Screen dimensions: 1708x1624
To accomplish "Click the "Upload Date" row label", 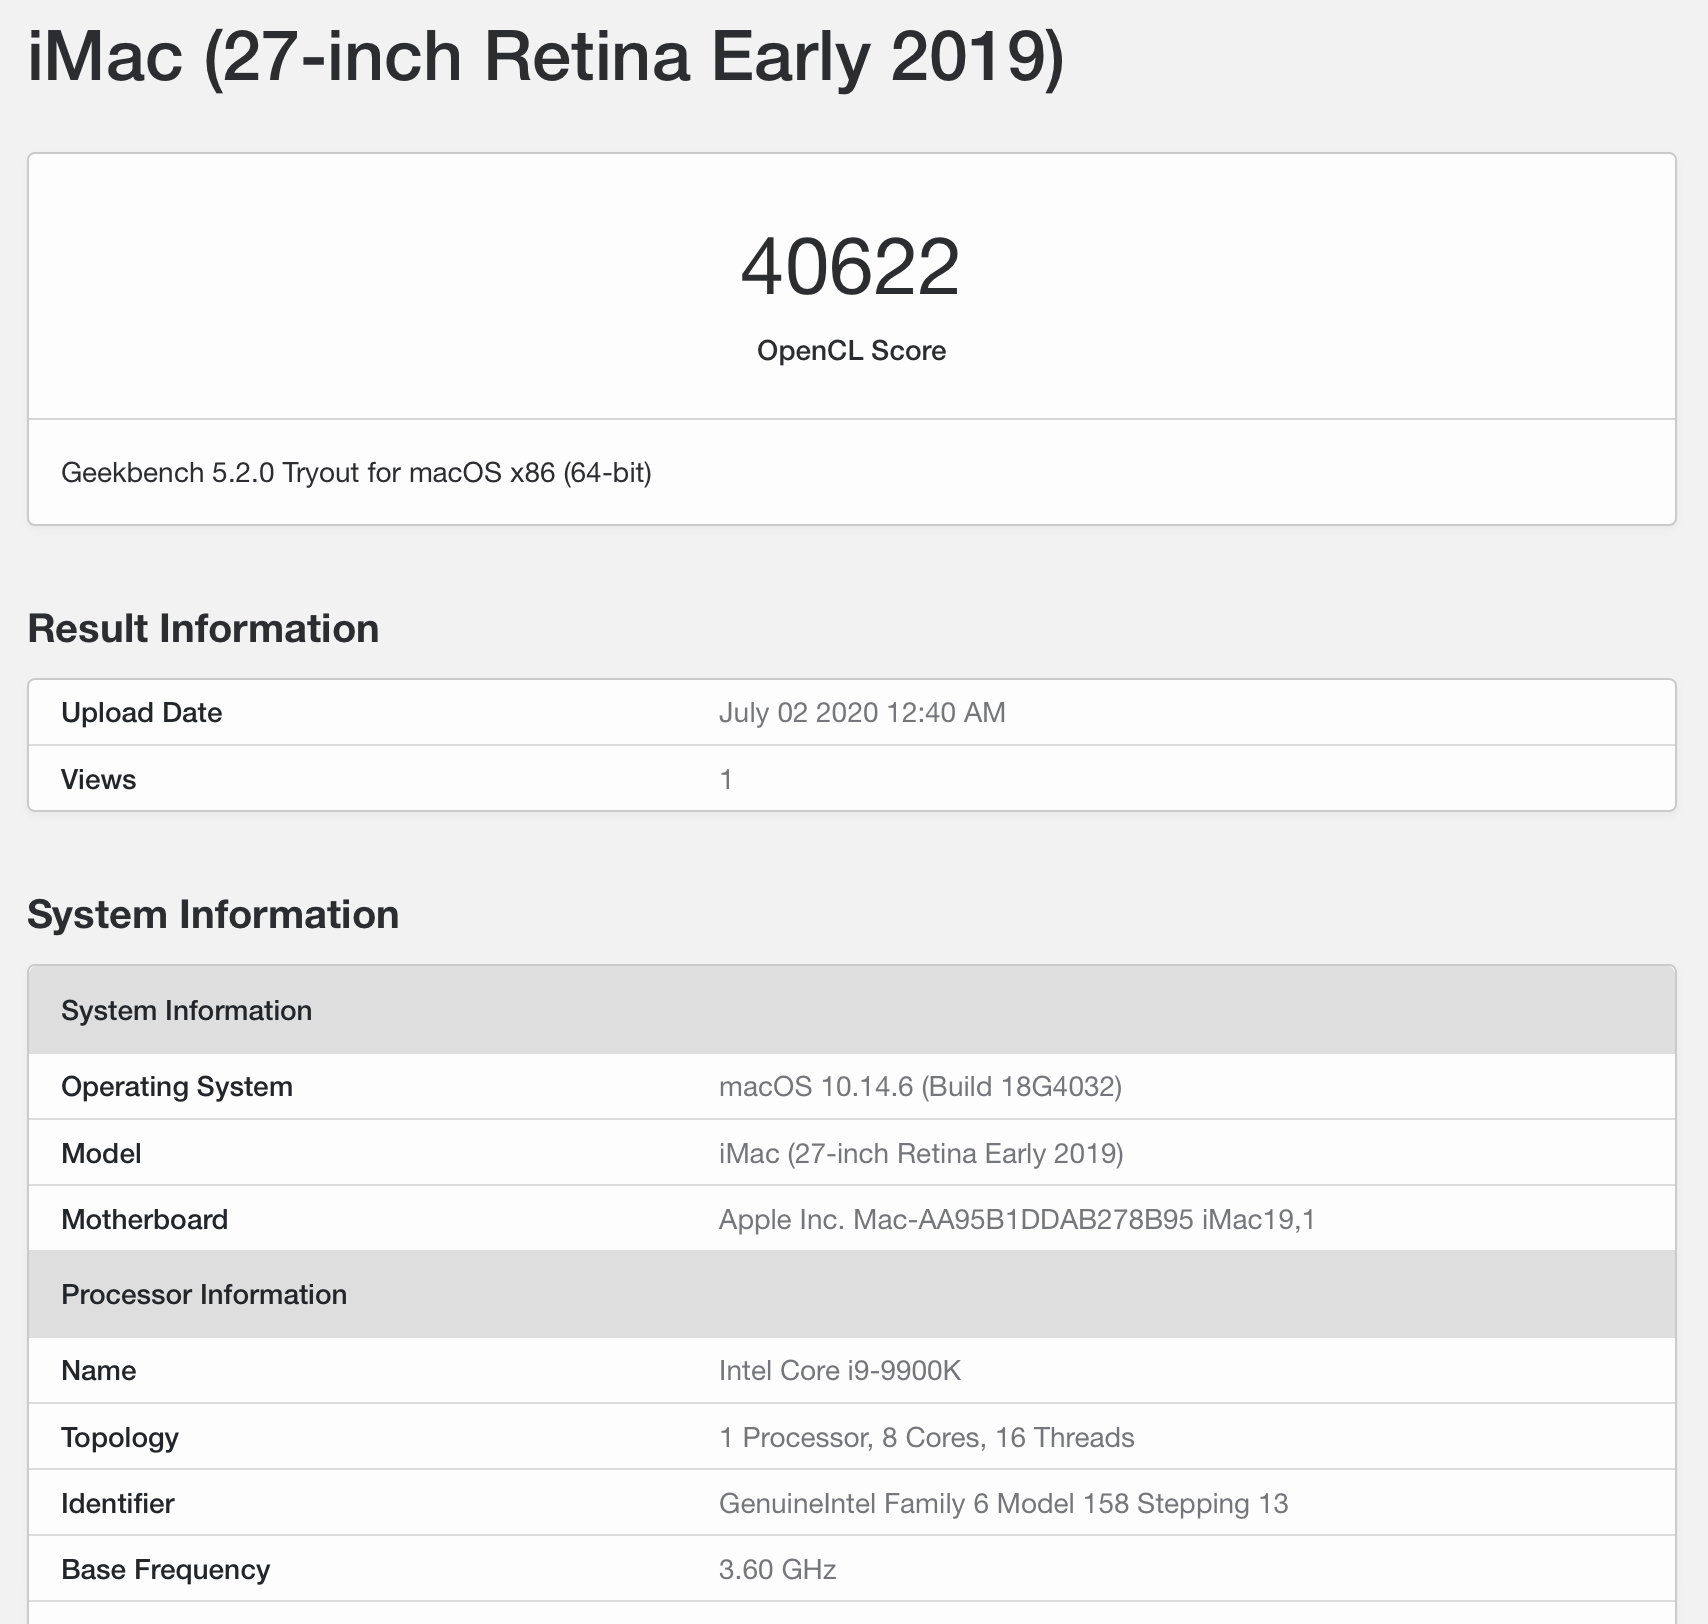I will (x=141, y=713).
